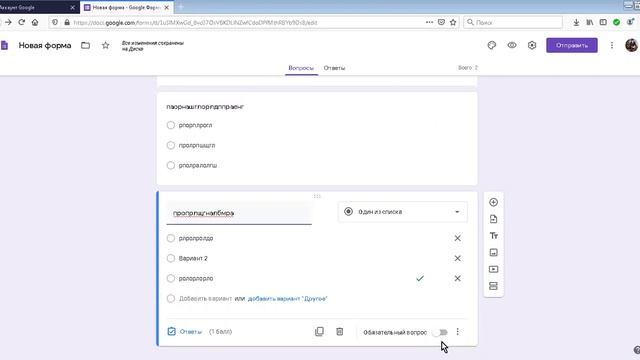Open Google Forms home icon

tap(4, 45)
